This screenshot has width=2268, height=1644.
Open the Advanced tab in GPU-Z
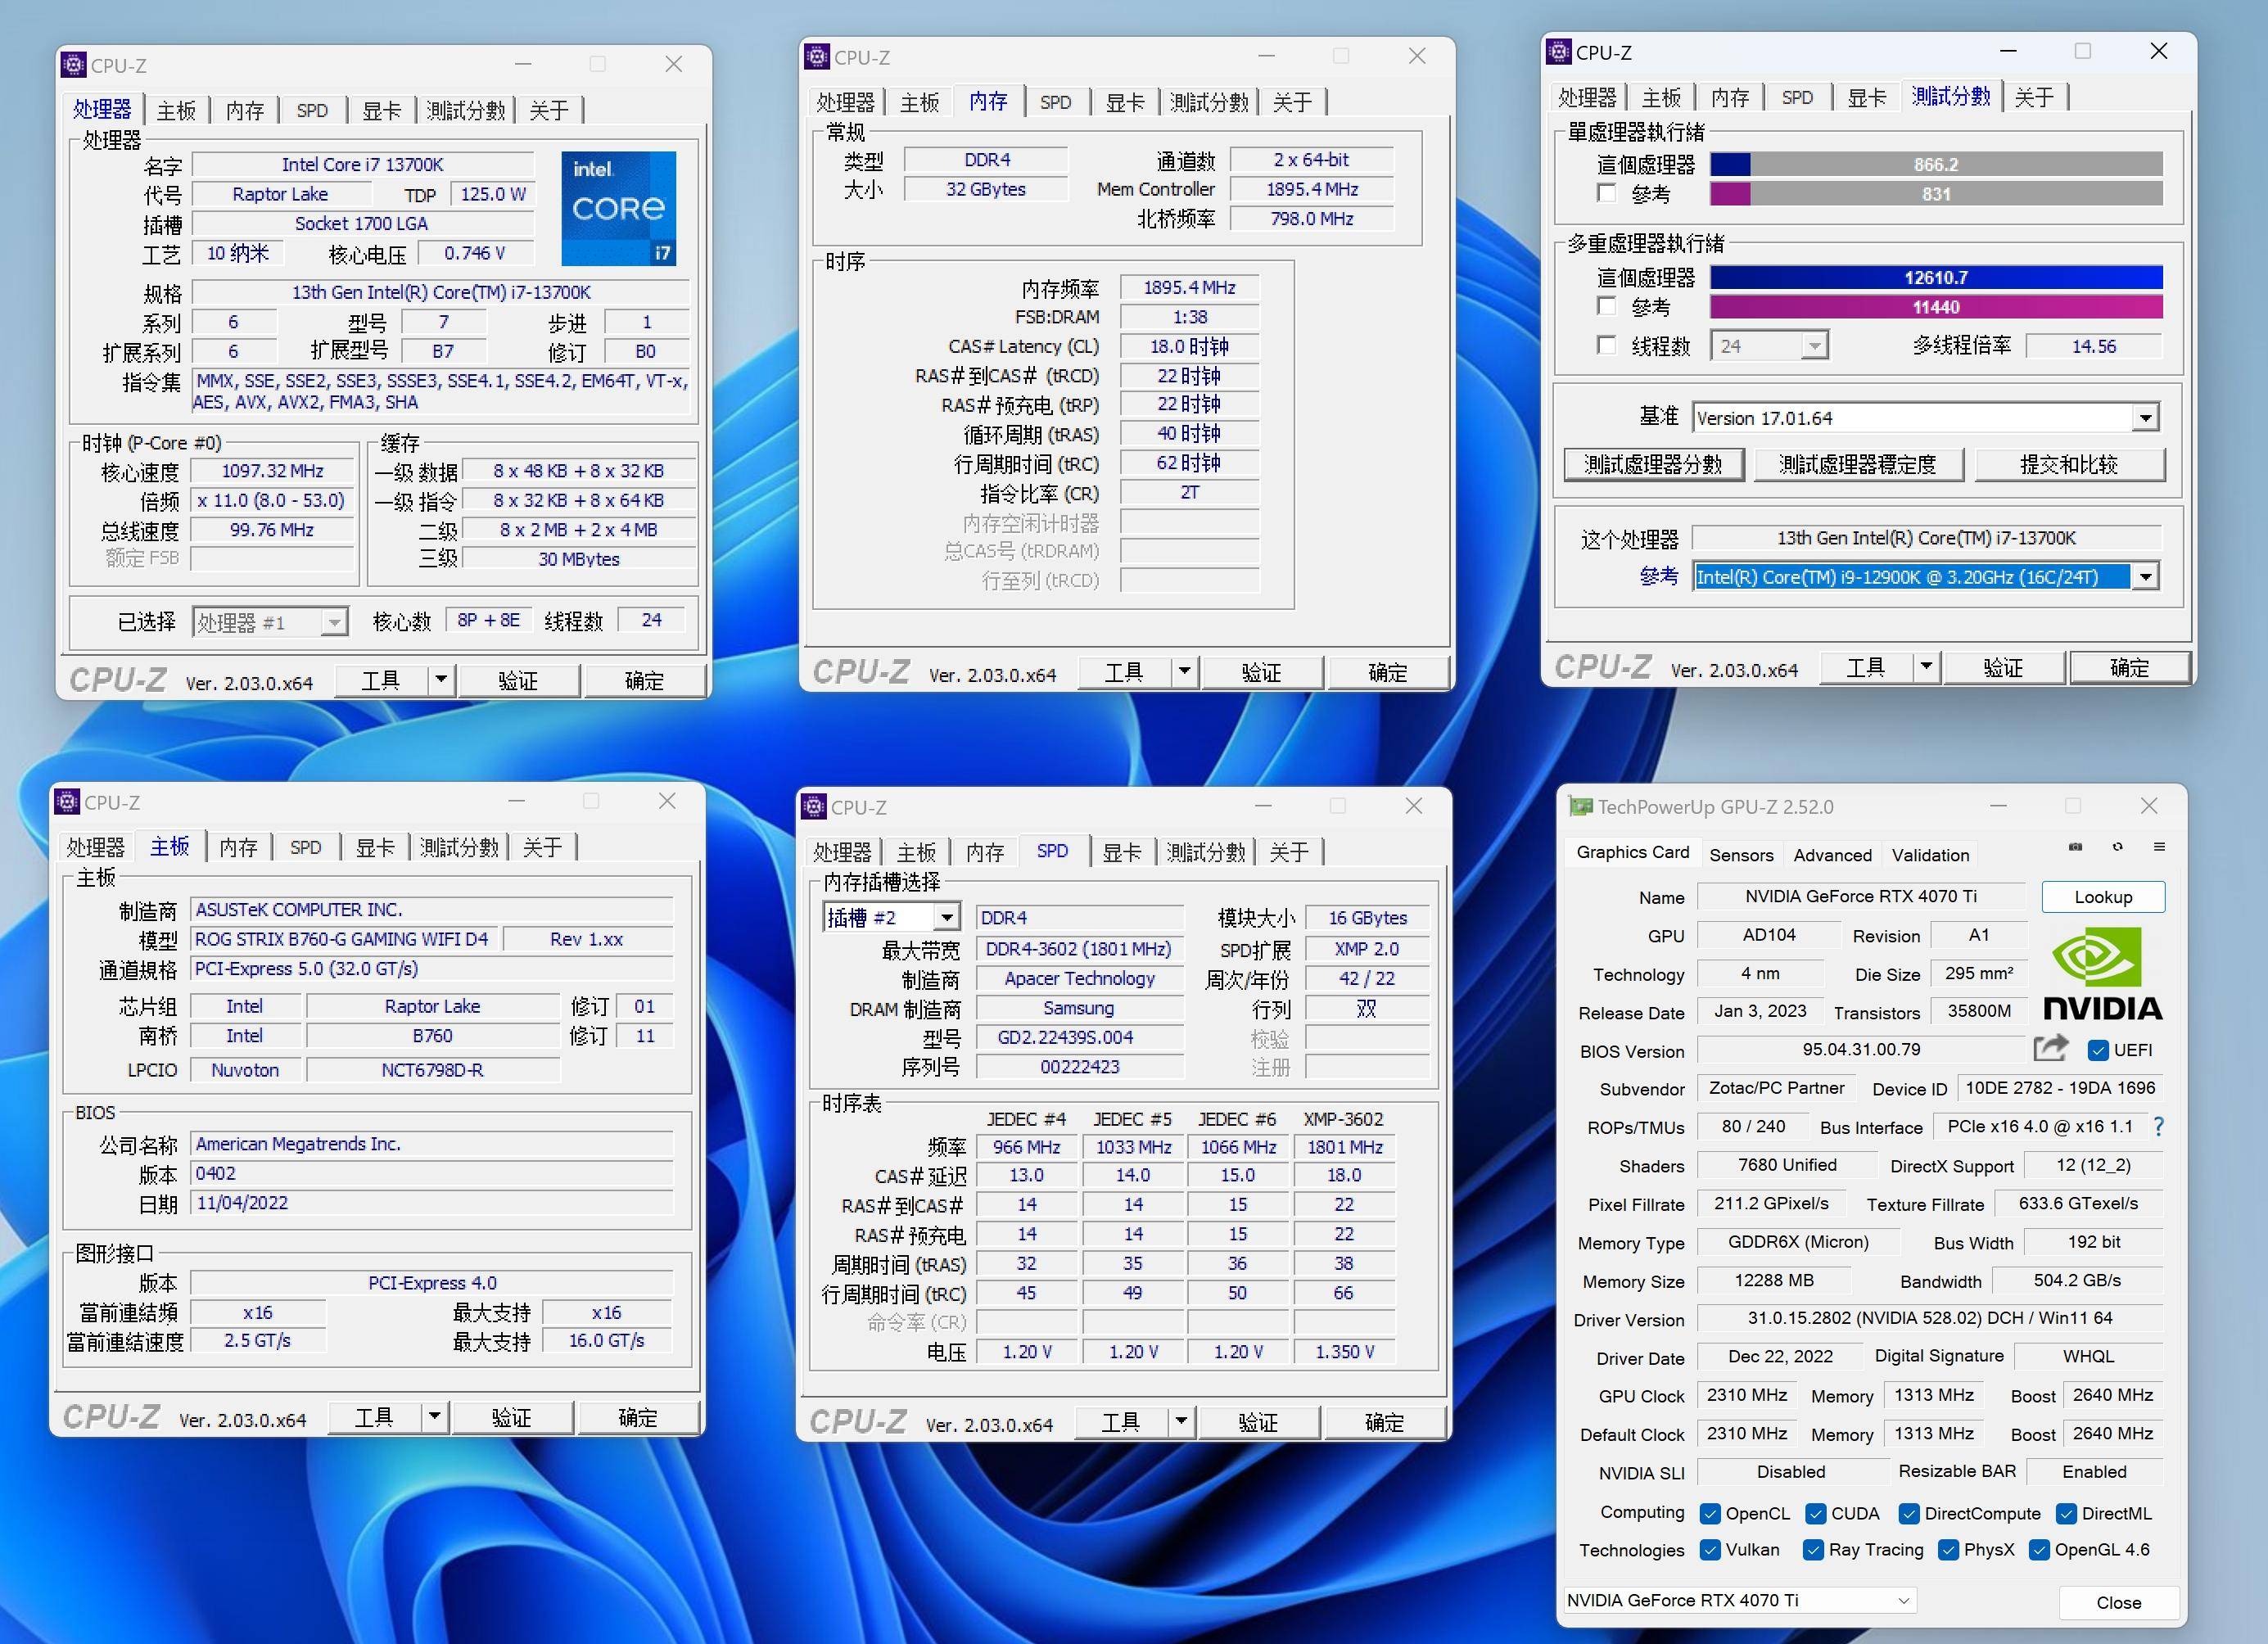pos(1832,855)
